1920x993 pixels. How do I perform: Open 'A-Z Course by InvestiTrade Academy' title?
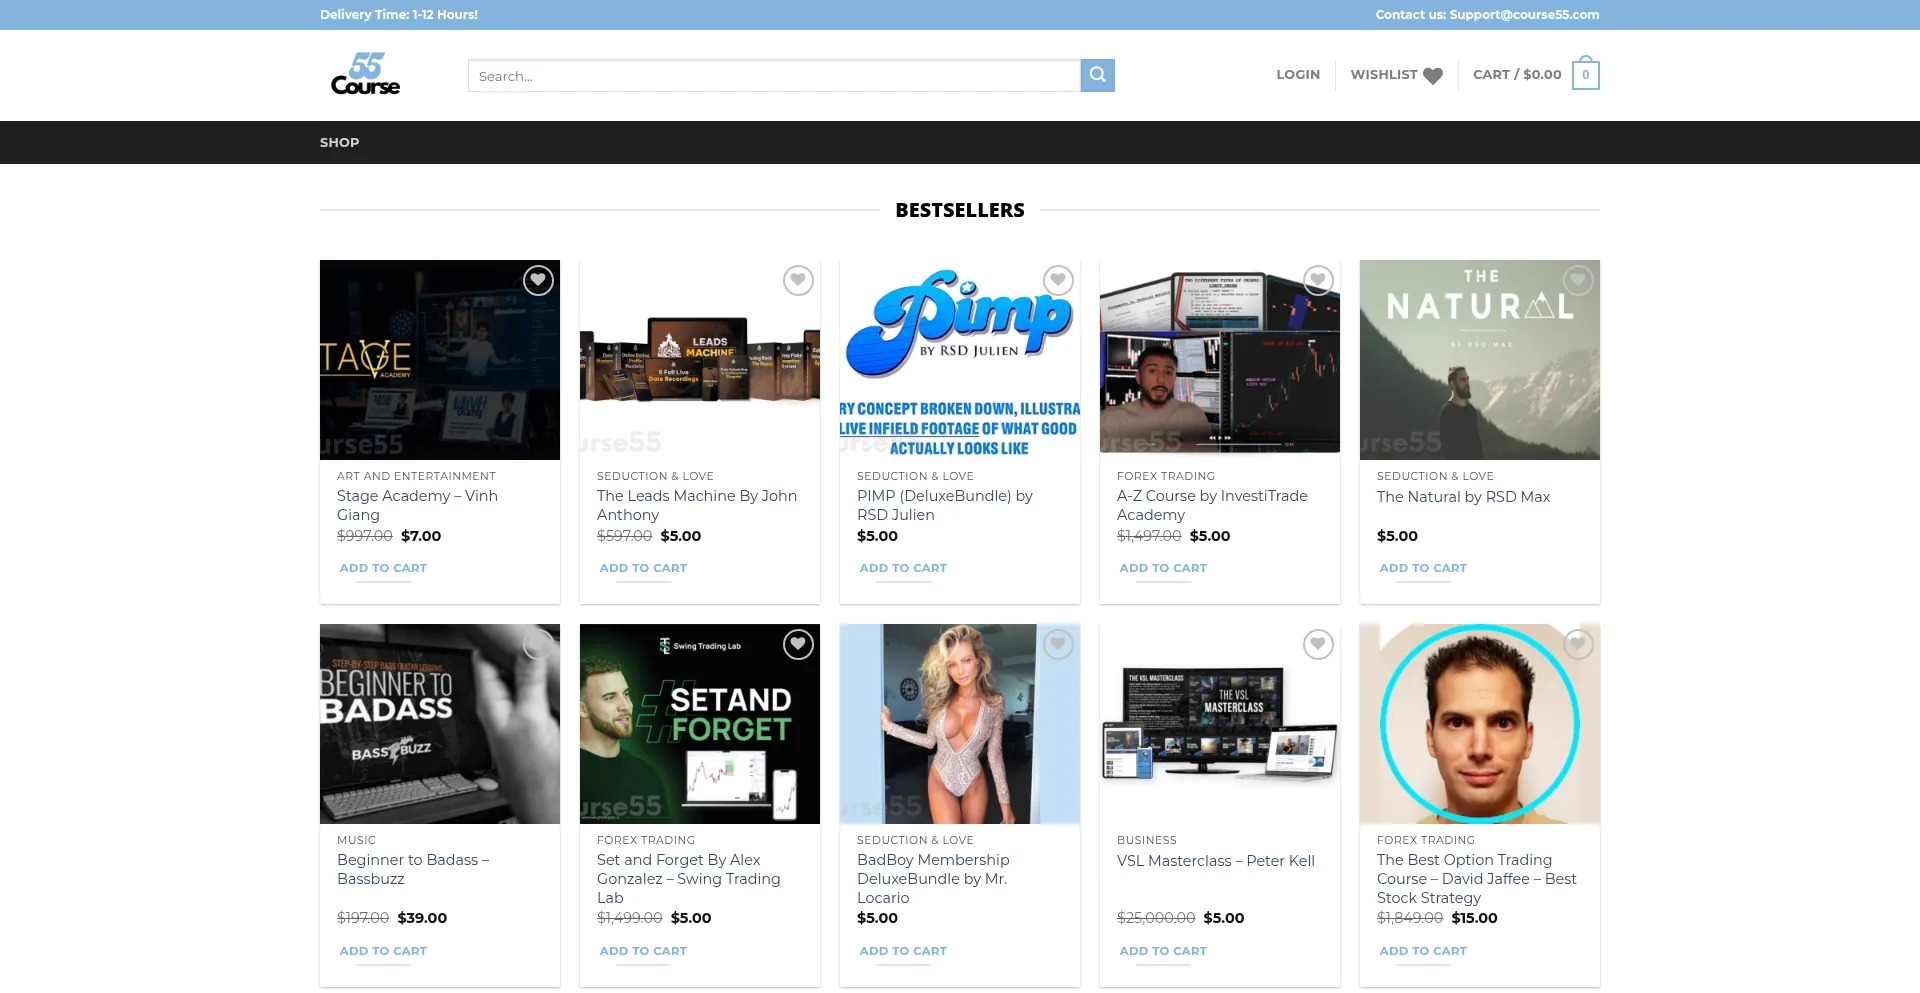point(1212,505)
